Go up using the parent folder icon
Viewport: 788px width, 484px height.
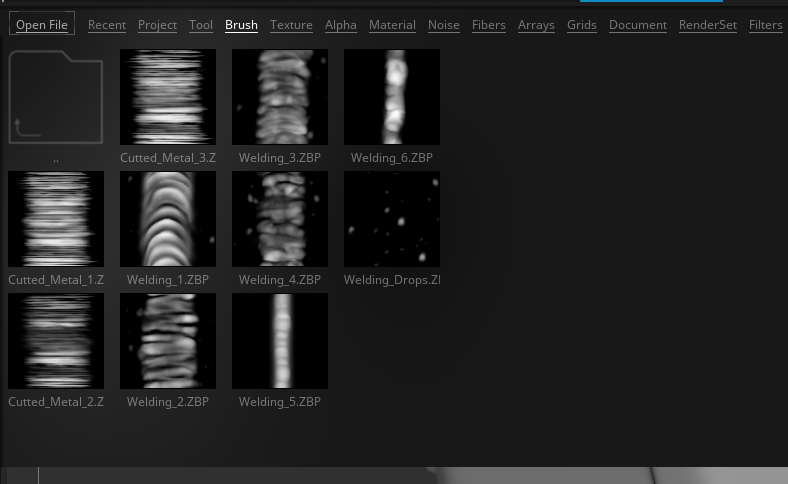click(56, 97)
